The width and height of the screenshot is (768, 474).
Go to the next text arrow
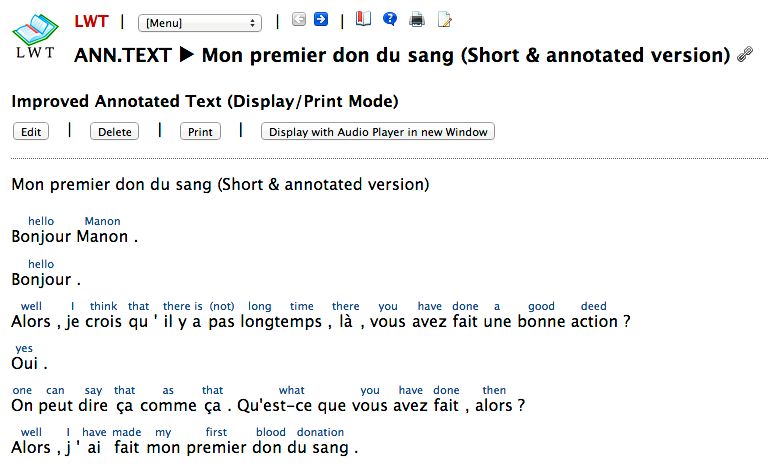pos(321,19)
